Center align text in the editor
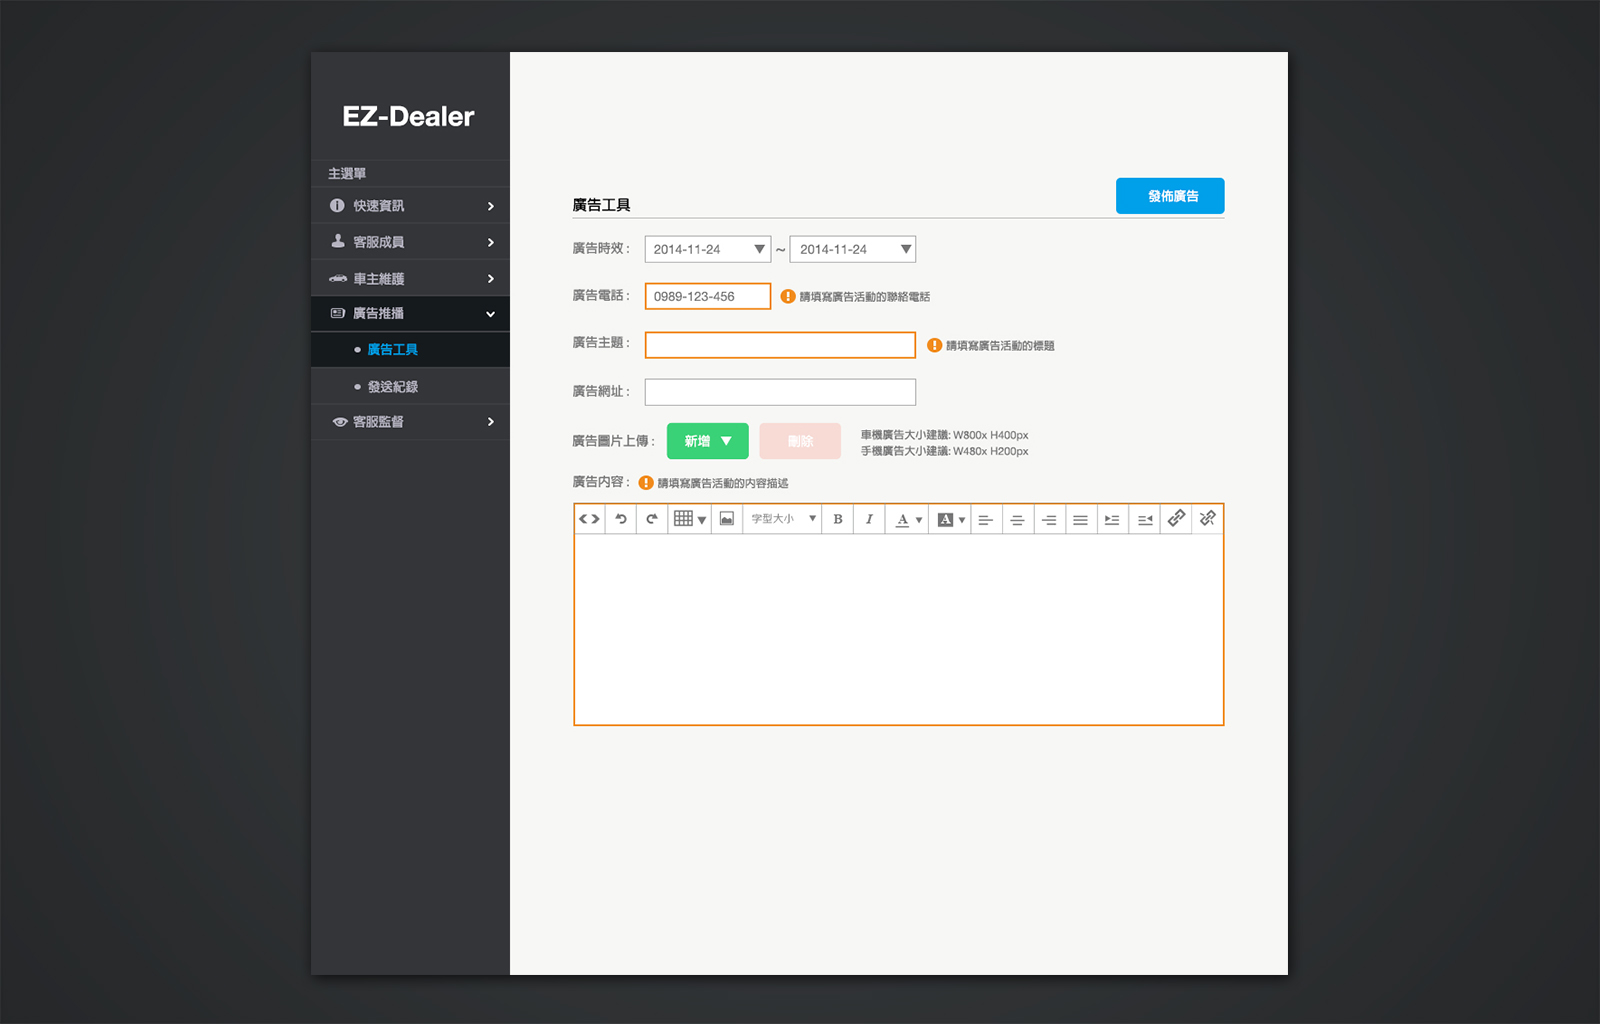Image resolution: width=1600 pixels, height=1024 pixels. [x=1017, y=519]
